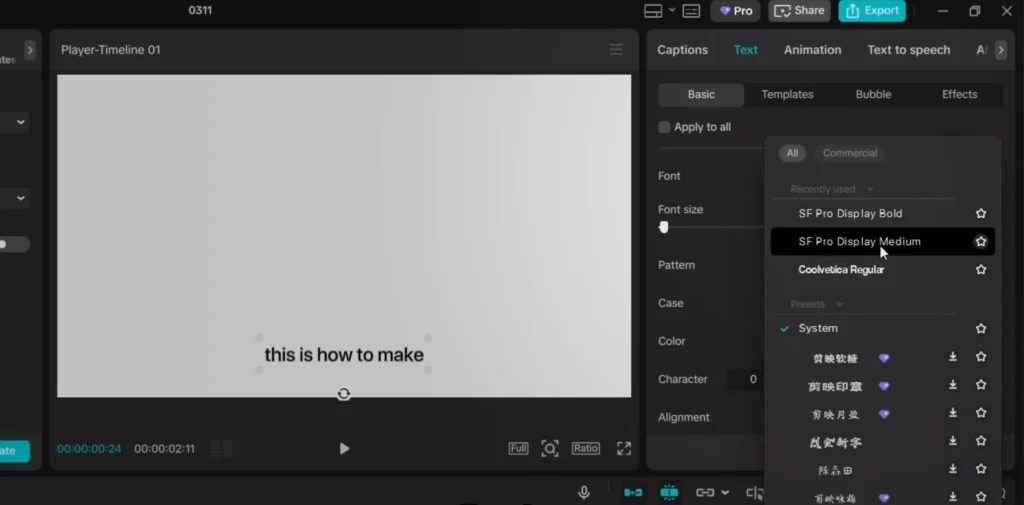Click the rotate handle below the text box
Image resolution: width=1024 pixels, height=505 pixels.
[x=344, y=394]
